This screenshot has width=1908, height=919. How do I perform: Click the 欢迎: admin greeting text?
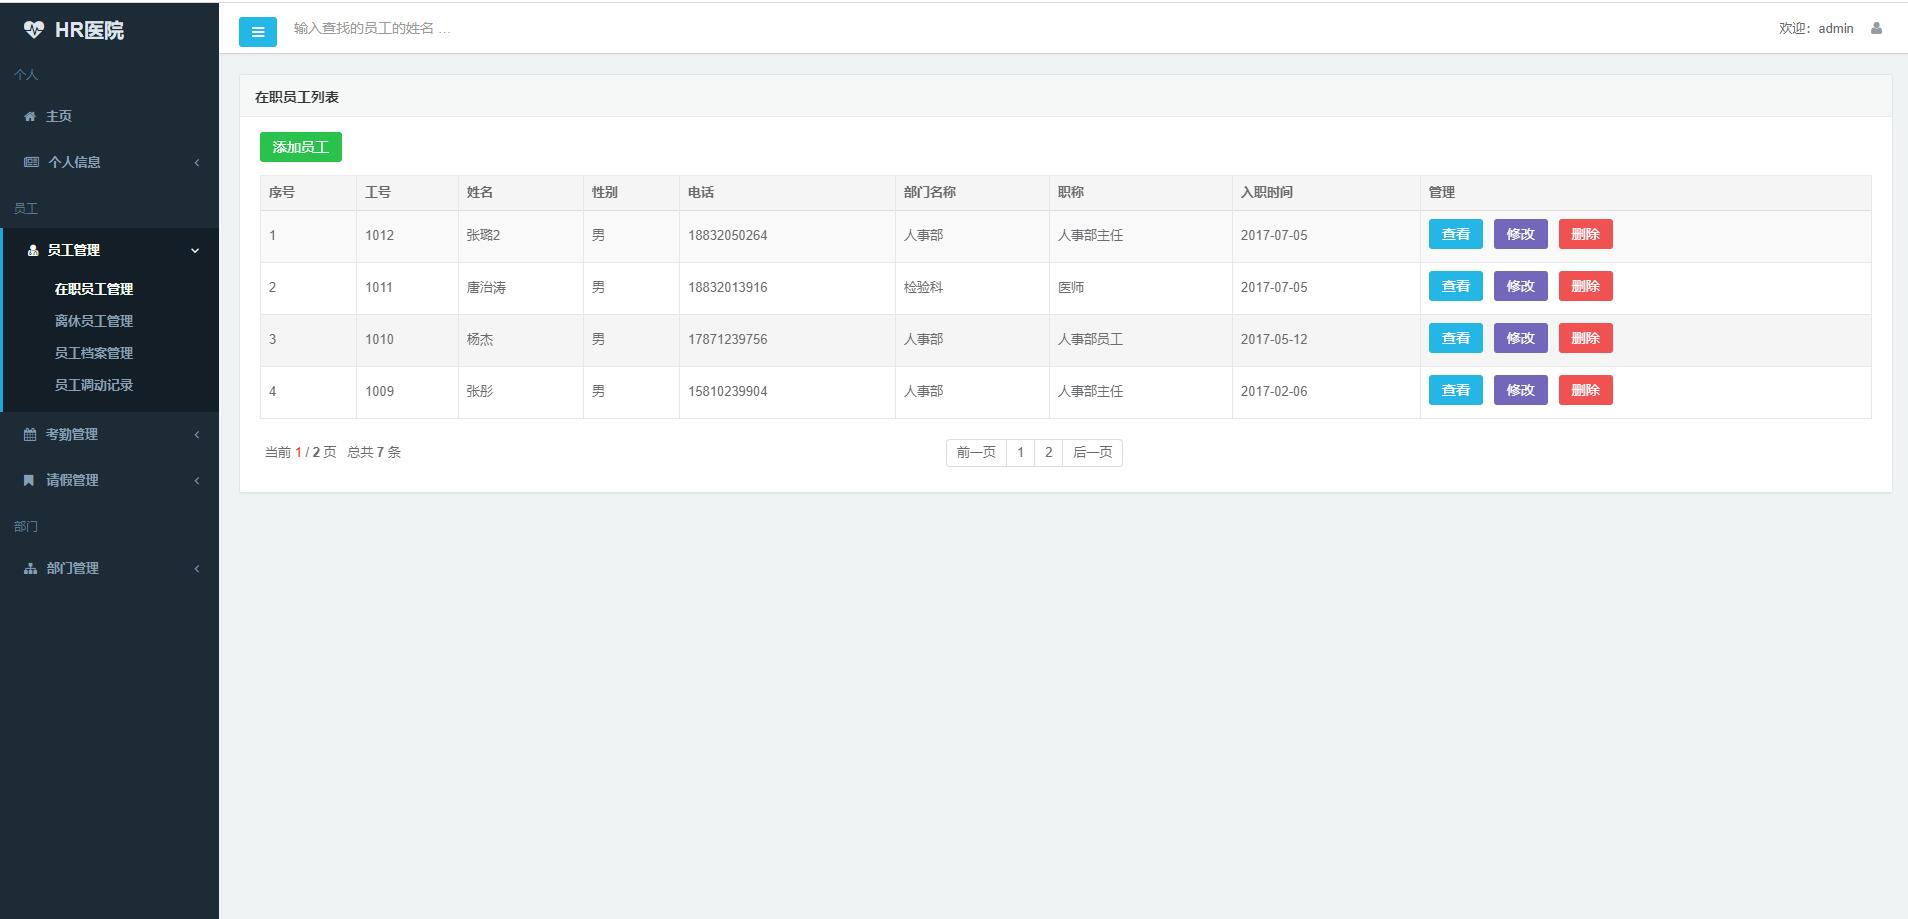[1816, 29]
